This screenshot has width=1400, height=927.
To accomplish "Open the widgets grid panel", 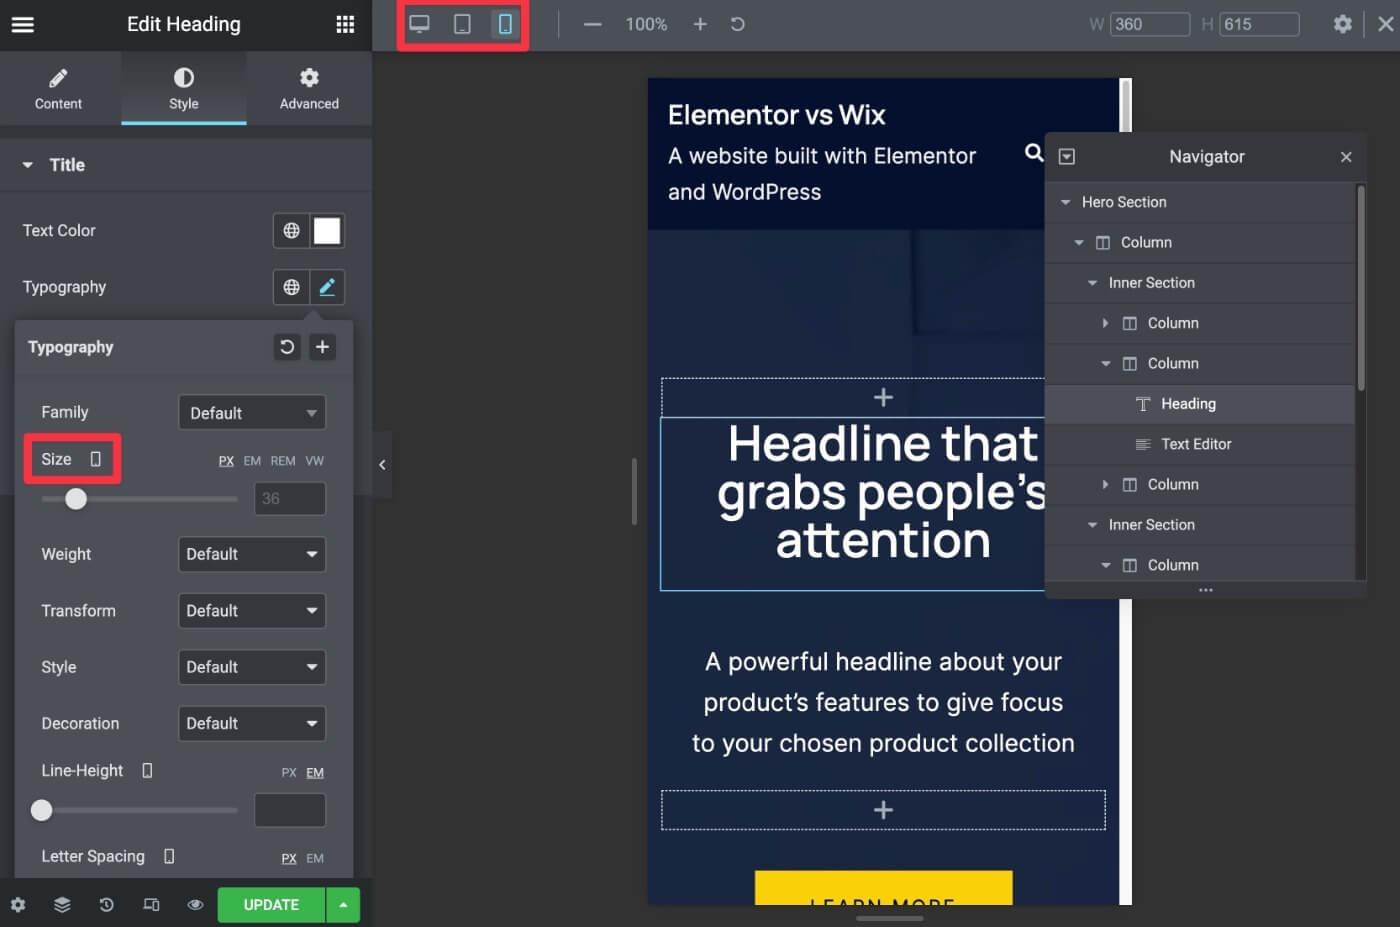I will (x=345, y=24).
